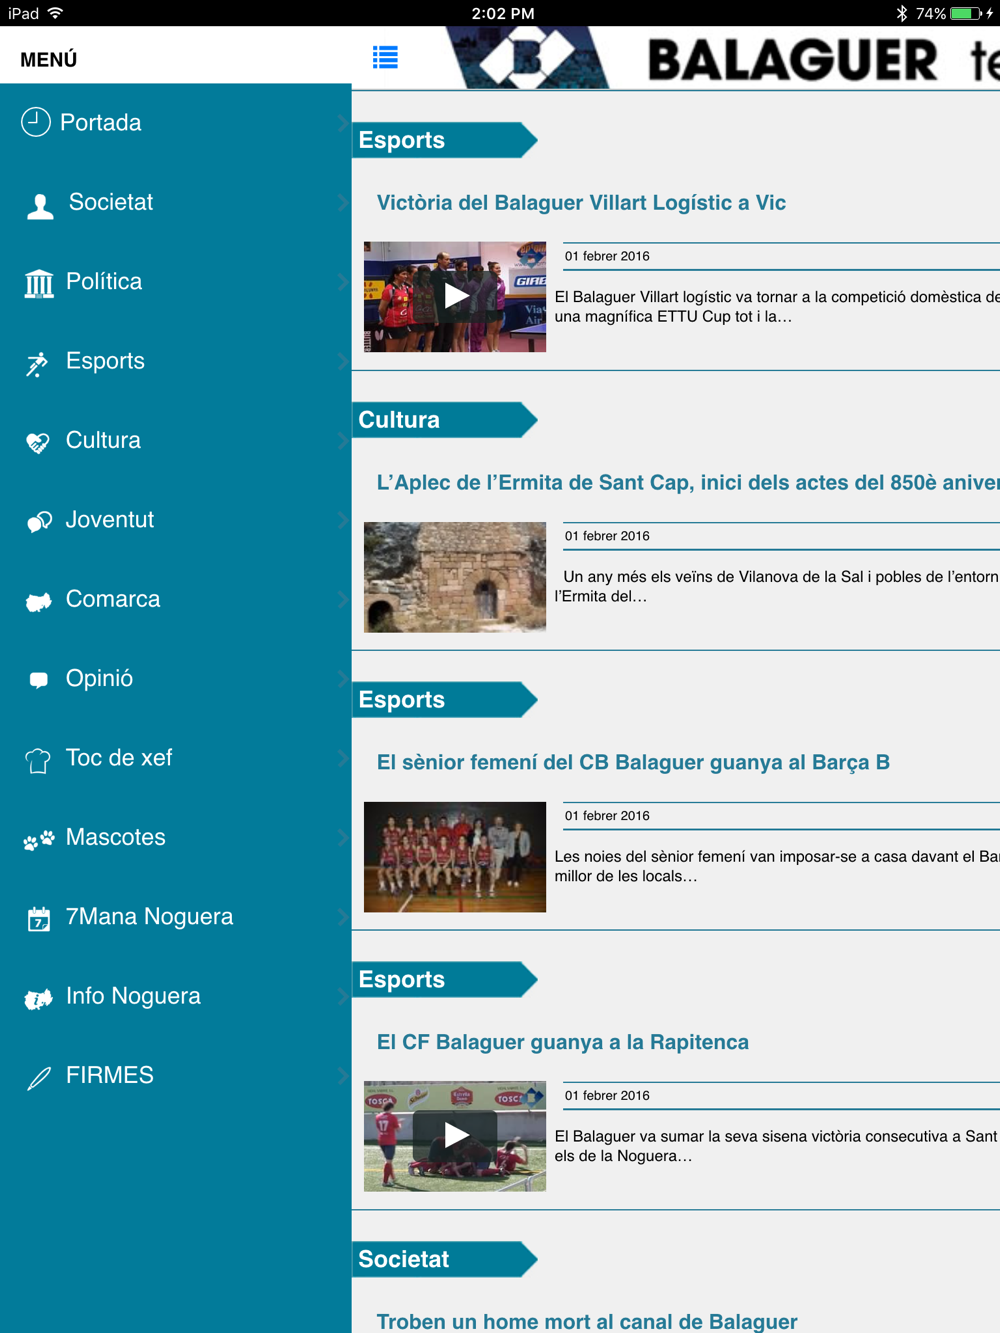Open Comarca from the side menu

pos(175,599)
